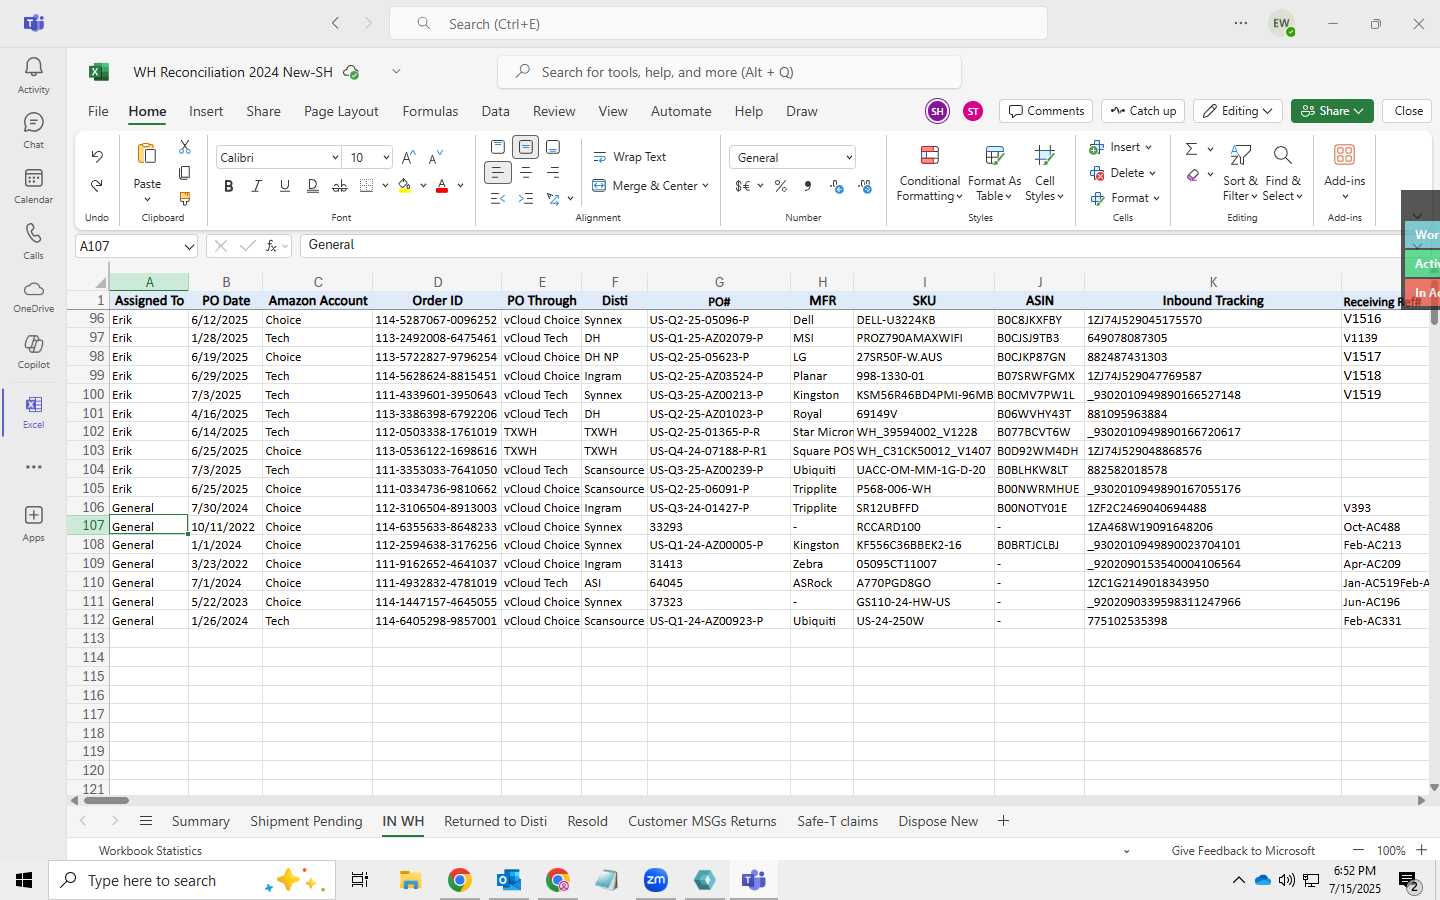Viewport: 1440px width, 900px height.
Task: Click Workbook Statistics in status bar
Action: pos(150,851)
